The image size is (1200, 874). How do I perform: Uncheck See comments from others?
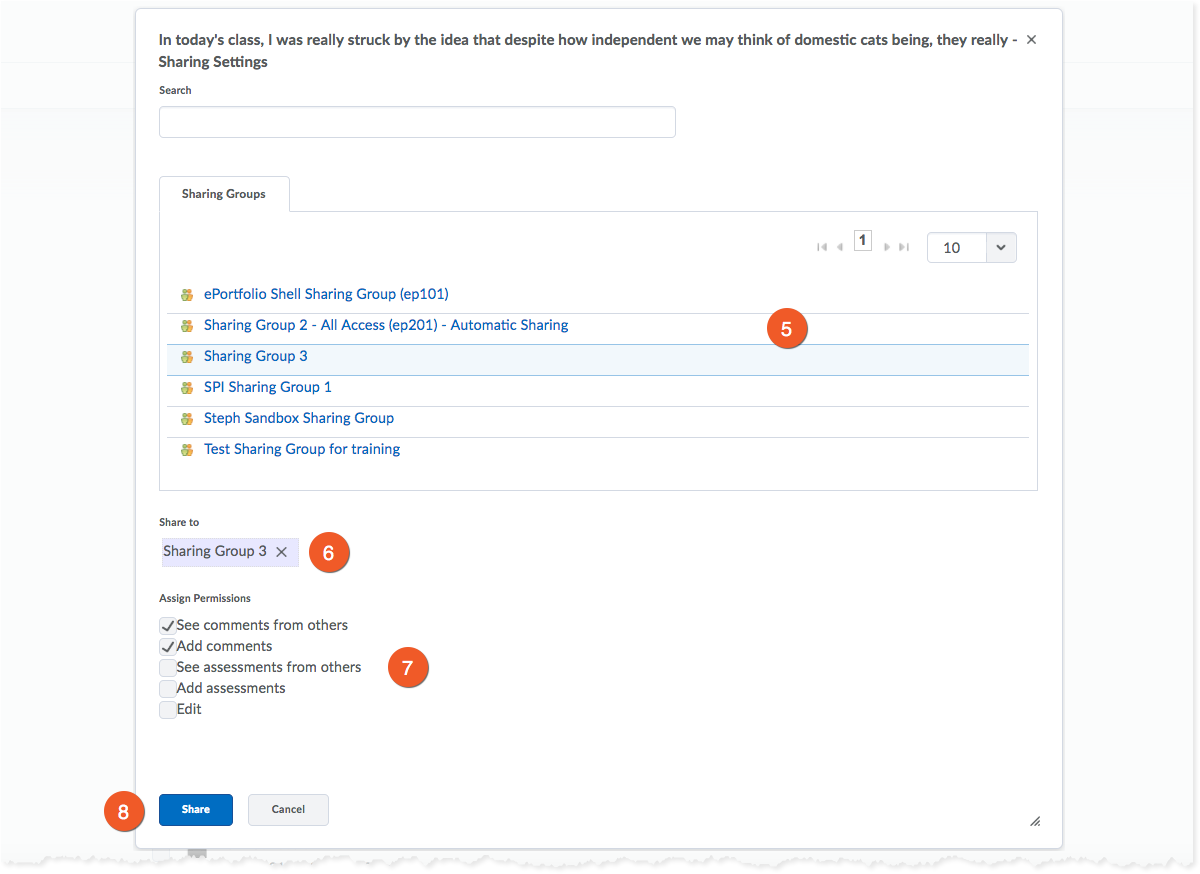tap(168, 626)
